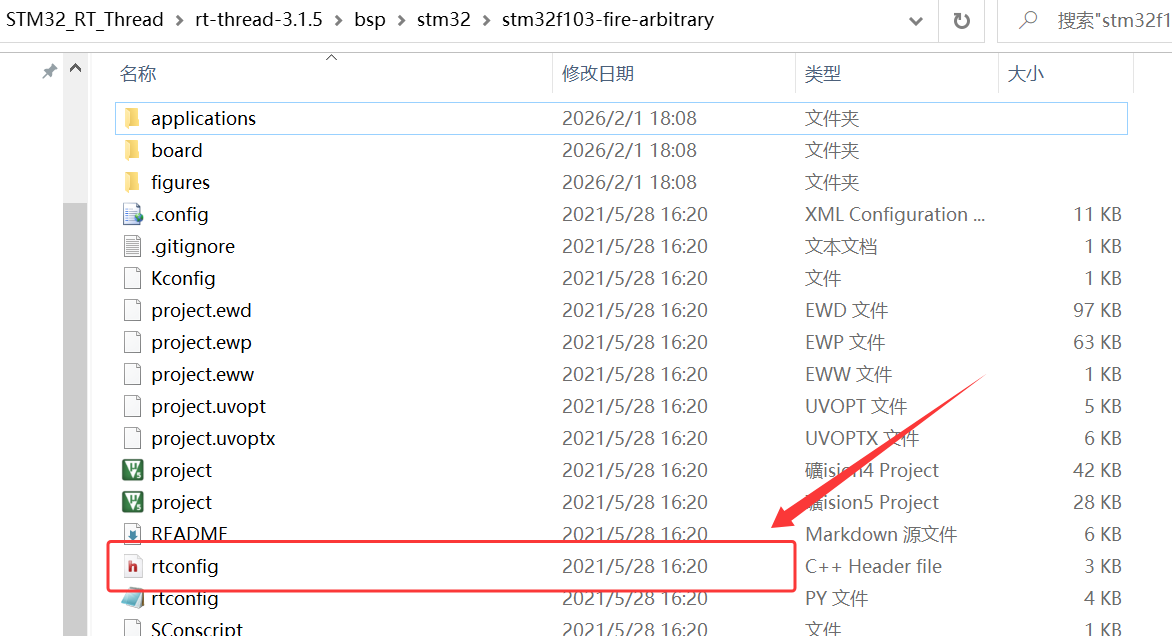Click the 63 KB size cell
The height and width of the screenshot is (636, 1172).
[x=1097, y=342]
